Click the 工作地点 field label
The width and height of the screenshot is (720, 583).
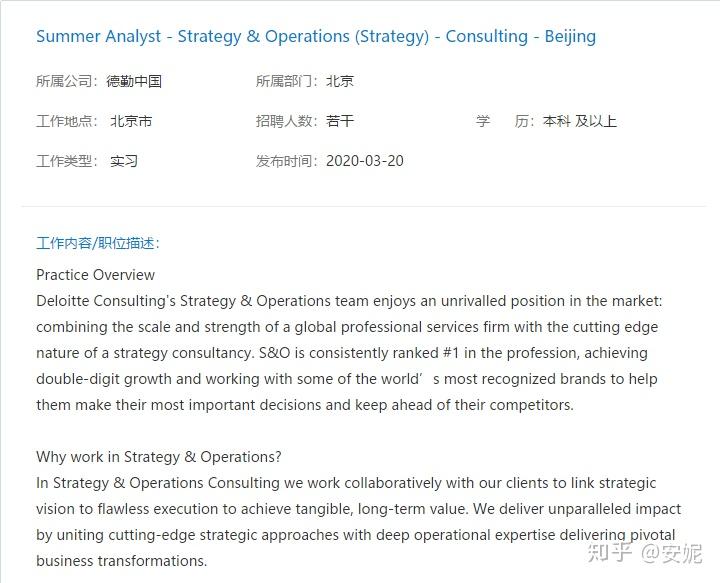pos(66,121)
